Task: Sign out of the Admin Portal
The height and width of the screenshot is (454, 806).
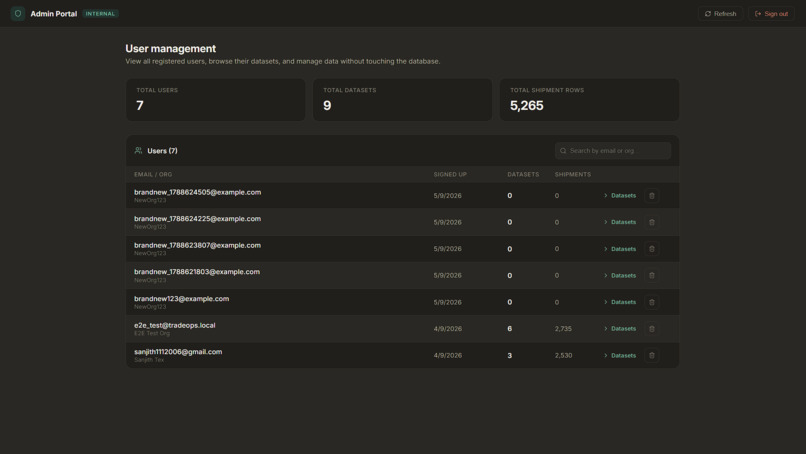Action: (x=771, y=14)
